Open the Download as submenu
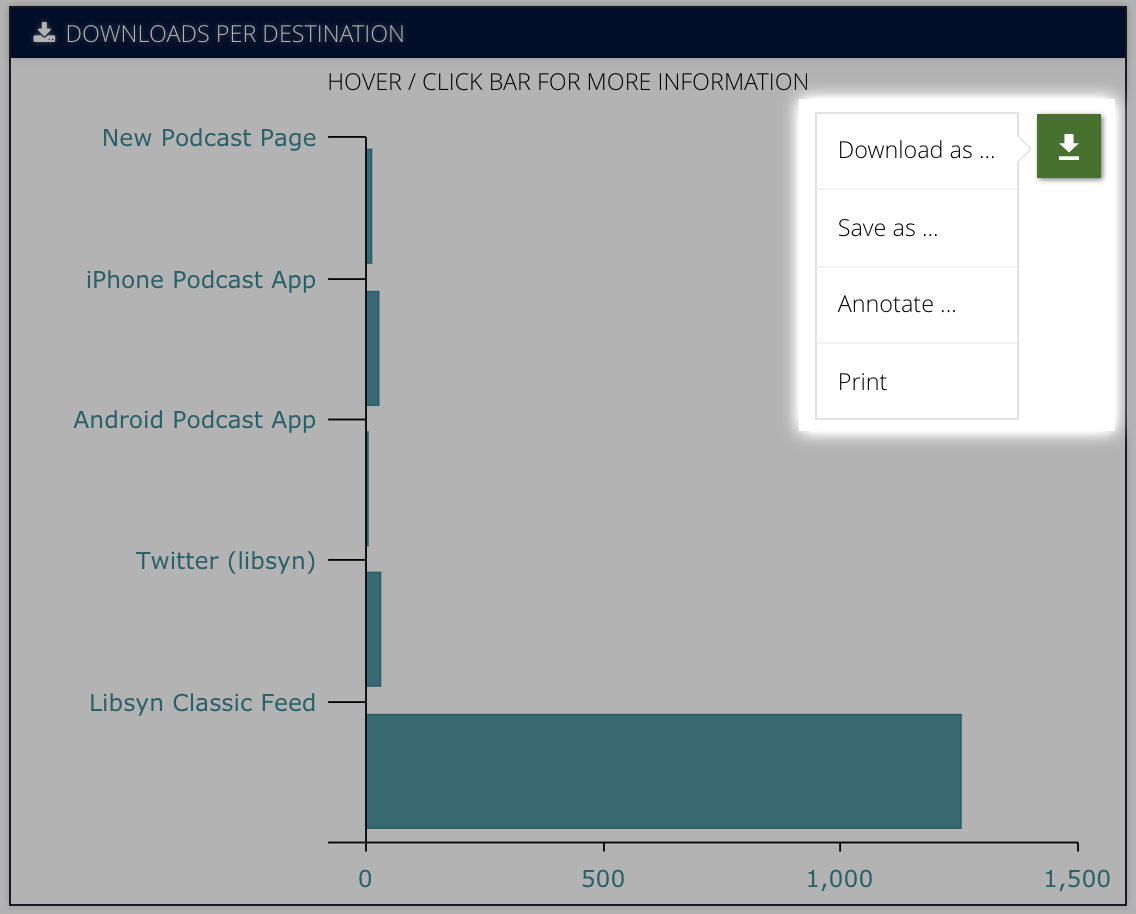The image size is (1136, 914). (916, 151)
